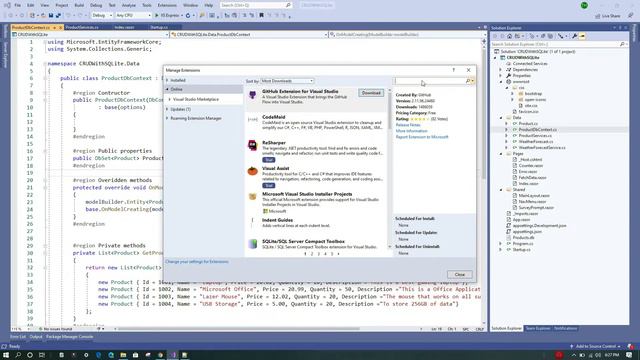Click the Indent Guides extension icon
This screenshot has width=640, height=360.
[x=253, y=221]
